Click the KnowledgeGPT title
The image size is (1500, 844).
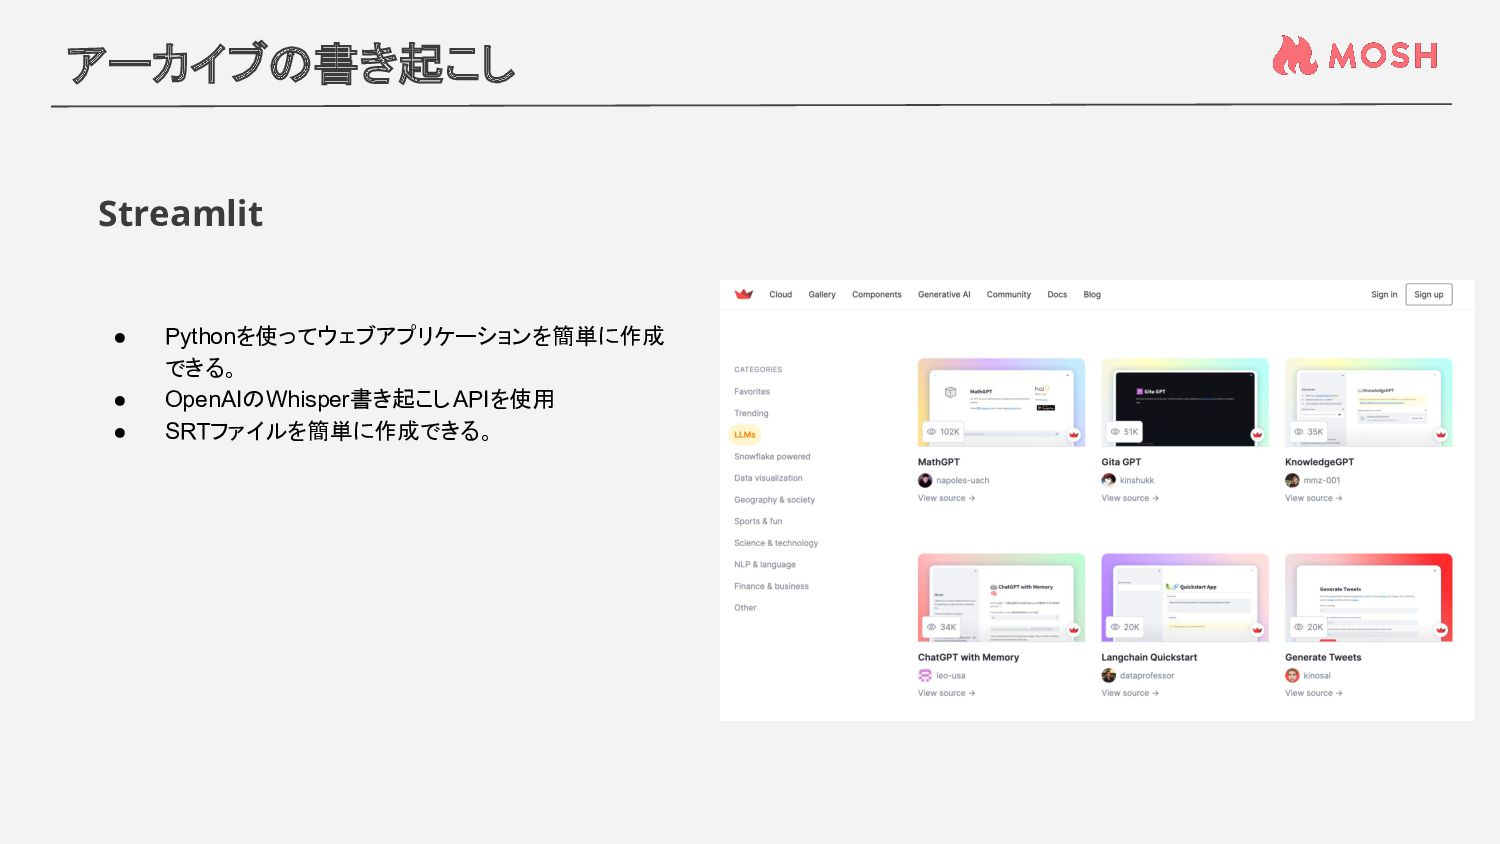pyautogui.click(x=1319, y=462)
